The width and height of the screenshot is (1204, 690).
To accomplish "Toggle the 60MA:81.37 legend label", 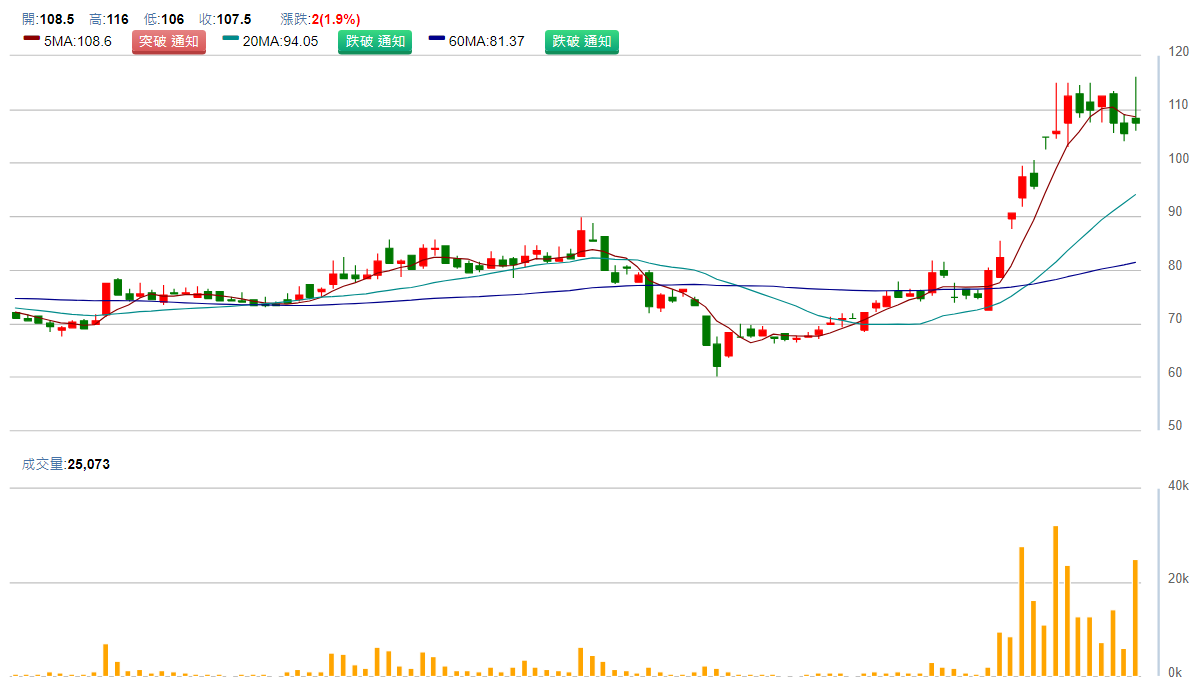I will 487,42.
